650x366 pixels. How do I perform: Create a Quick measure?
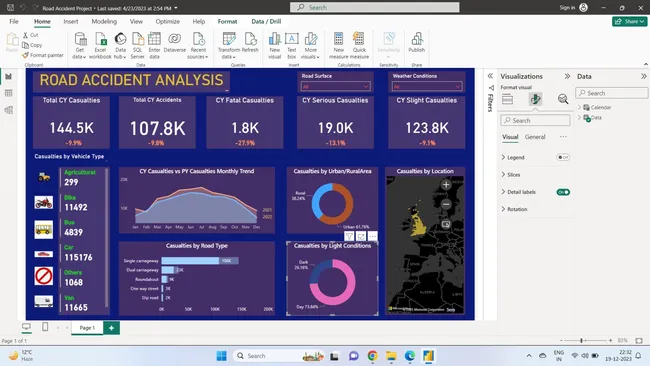359,46
